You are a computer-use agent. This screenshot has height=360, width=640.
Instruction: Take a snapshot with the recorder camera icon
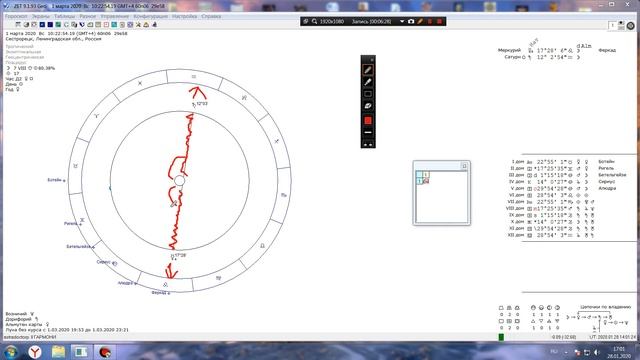411,21
